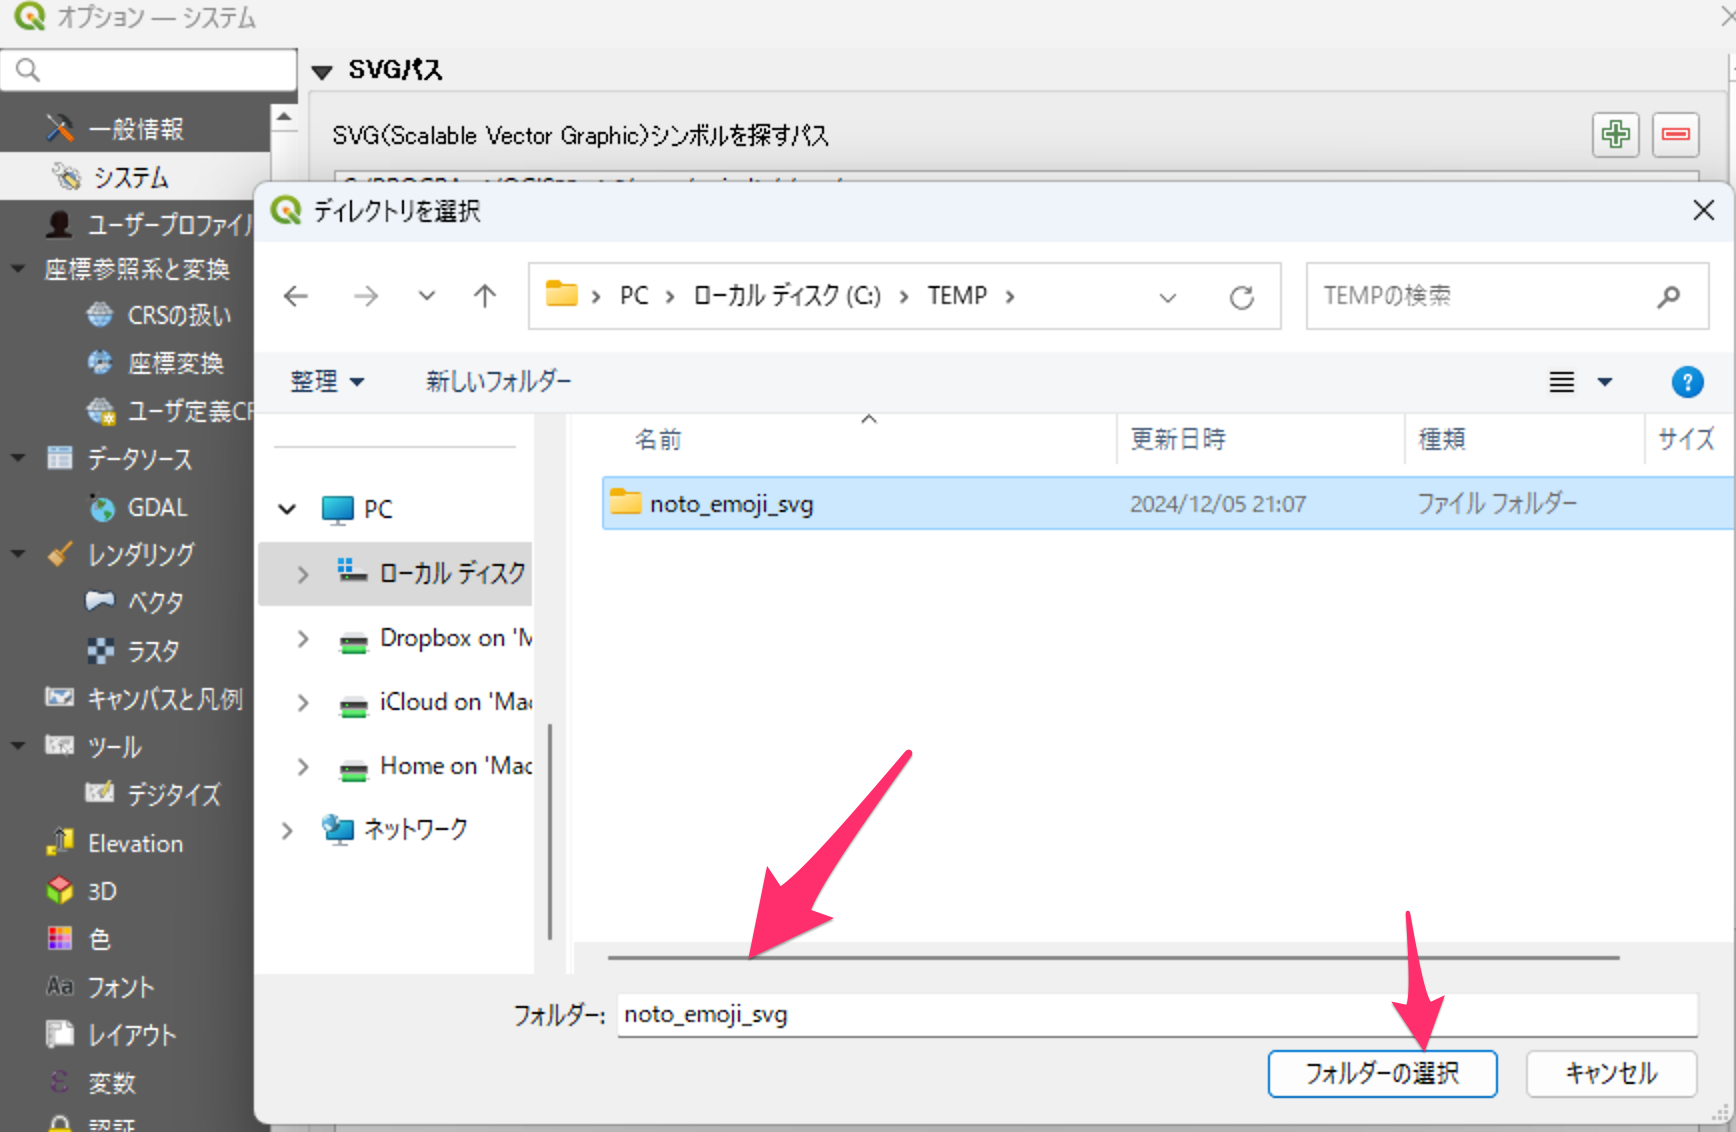
Task: Click the folder tree vertical scrollbar
Action: point(550,832)
